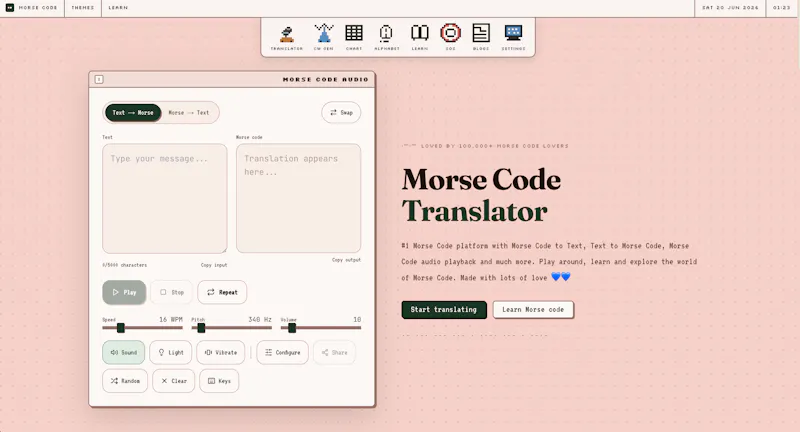Open the Configure options
The width and height of the screenshot is (800, 432).
[x=282, y=352]
